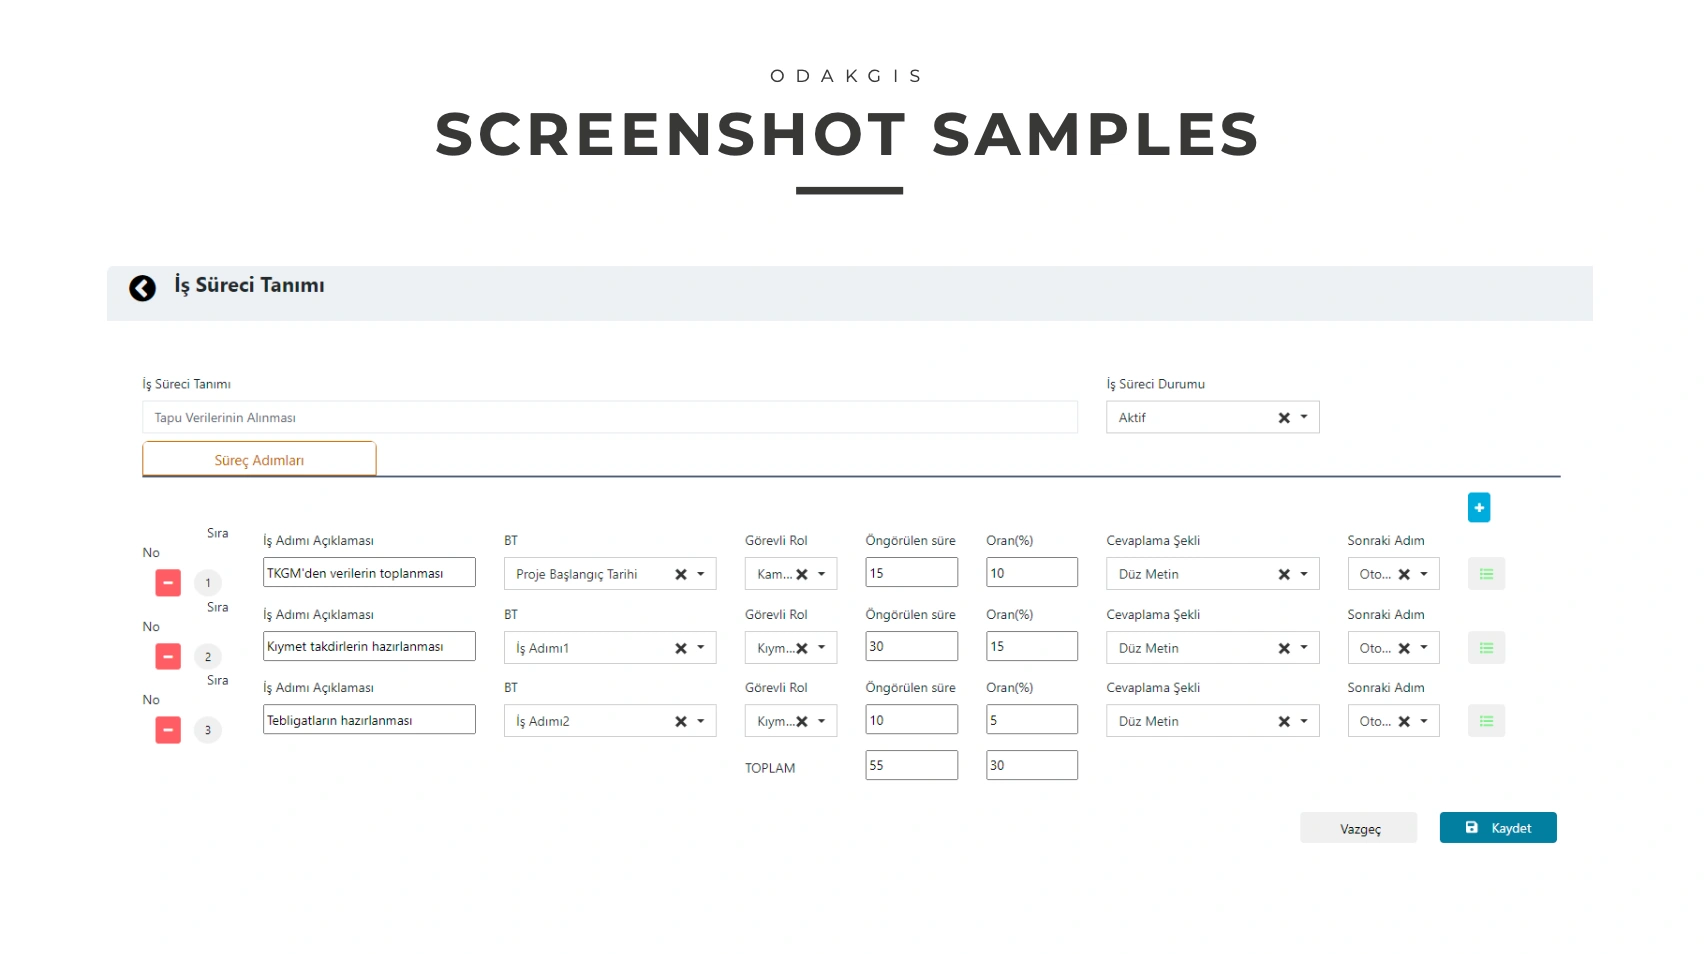Switch to the Süreç Adımları tab
Viewport: 1704px width, 954px height.
tap(259, 460)
